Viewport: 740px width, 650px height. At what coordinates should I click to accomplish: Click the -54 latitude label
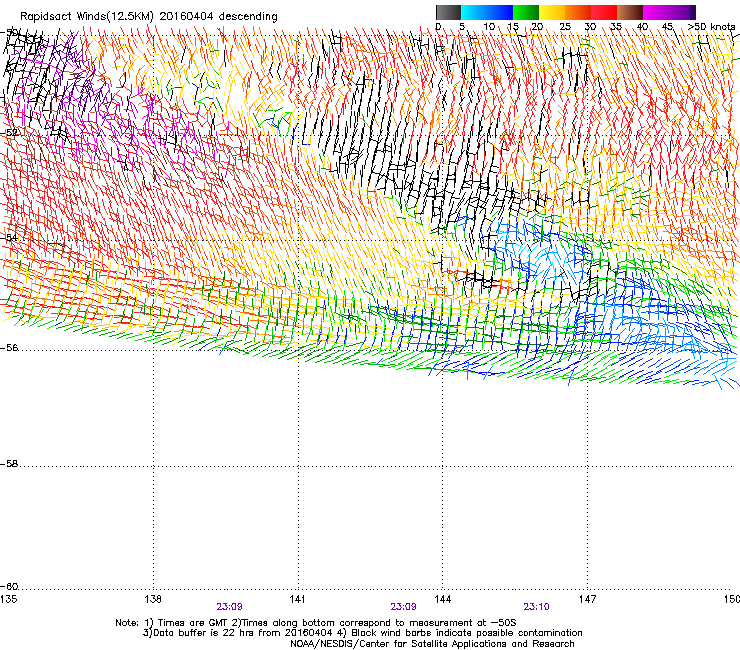click(x=9, y=237)
